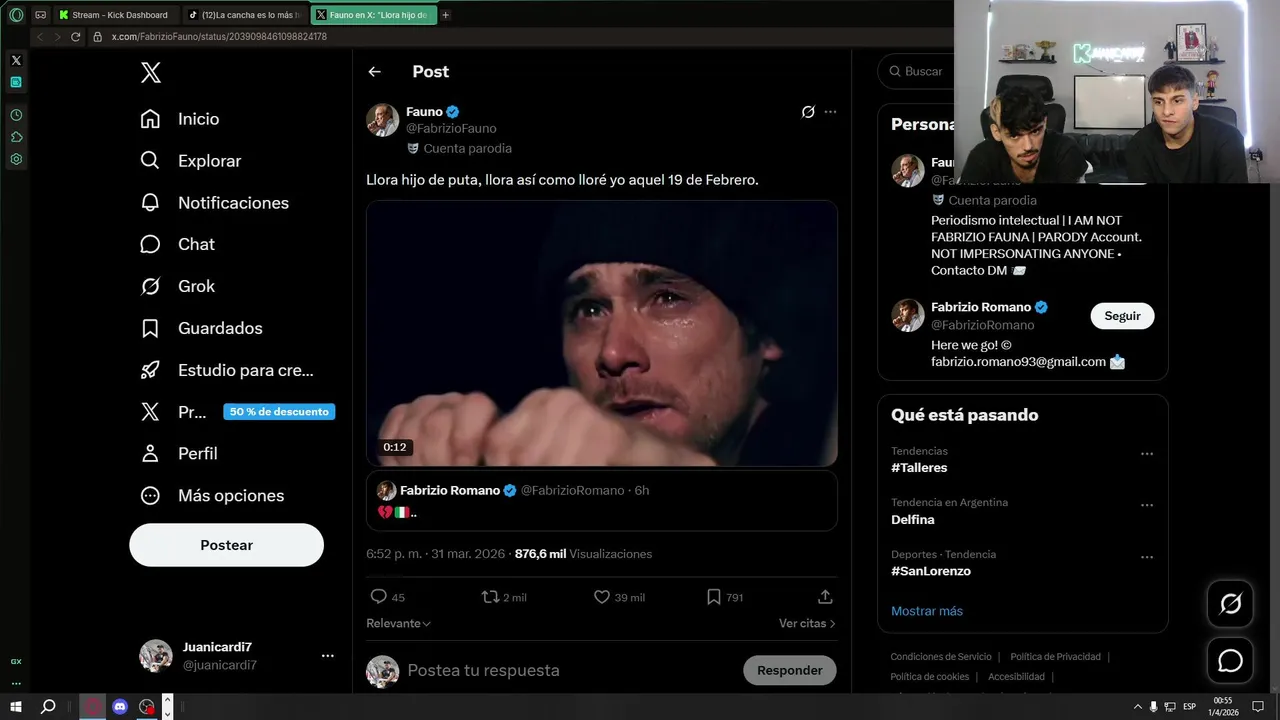Repost this post with the retweet icon

click(491, 597)
